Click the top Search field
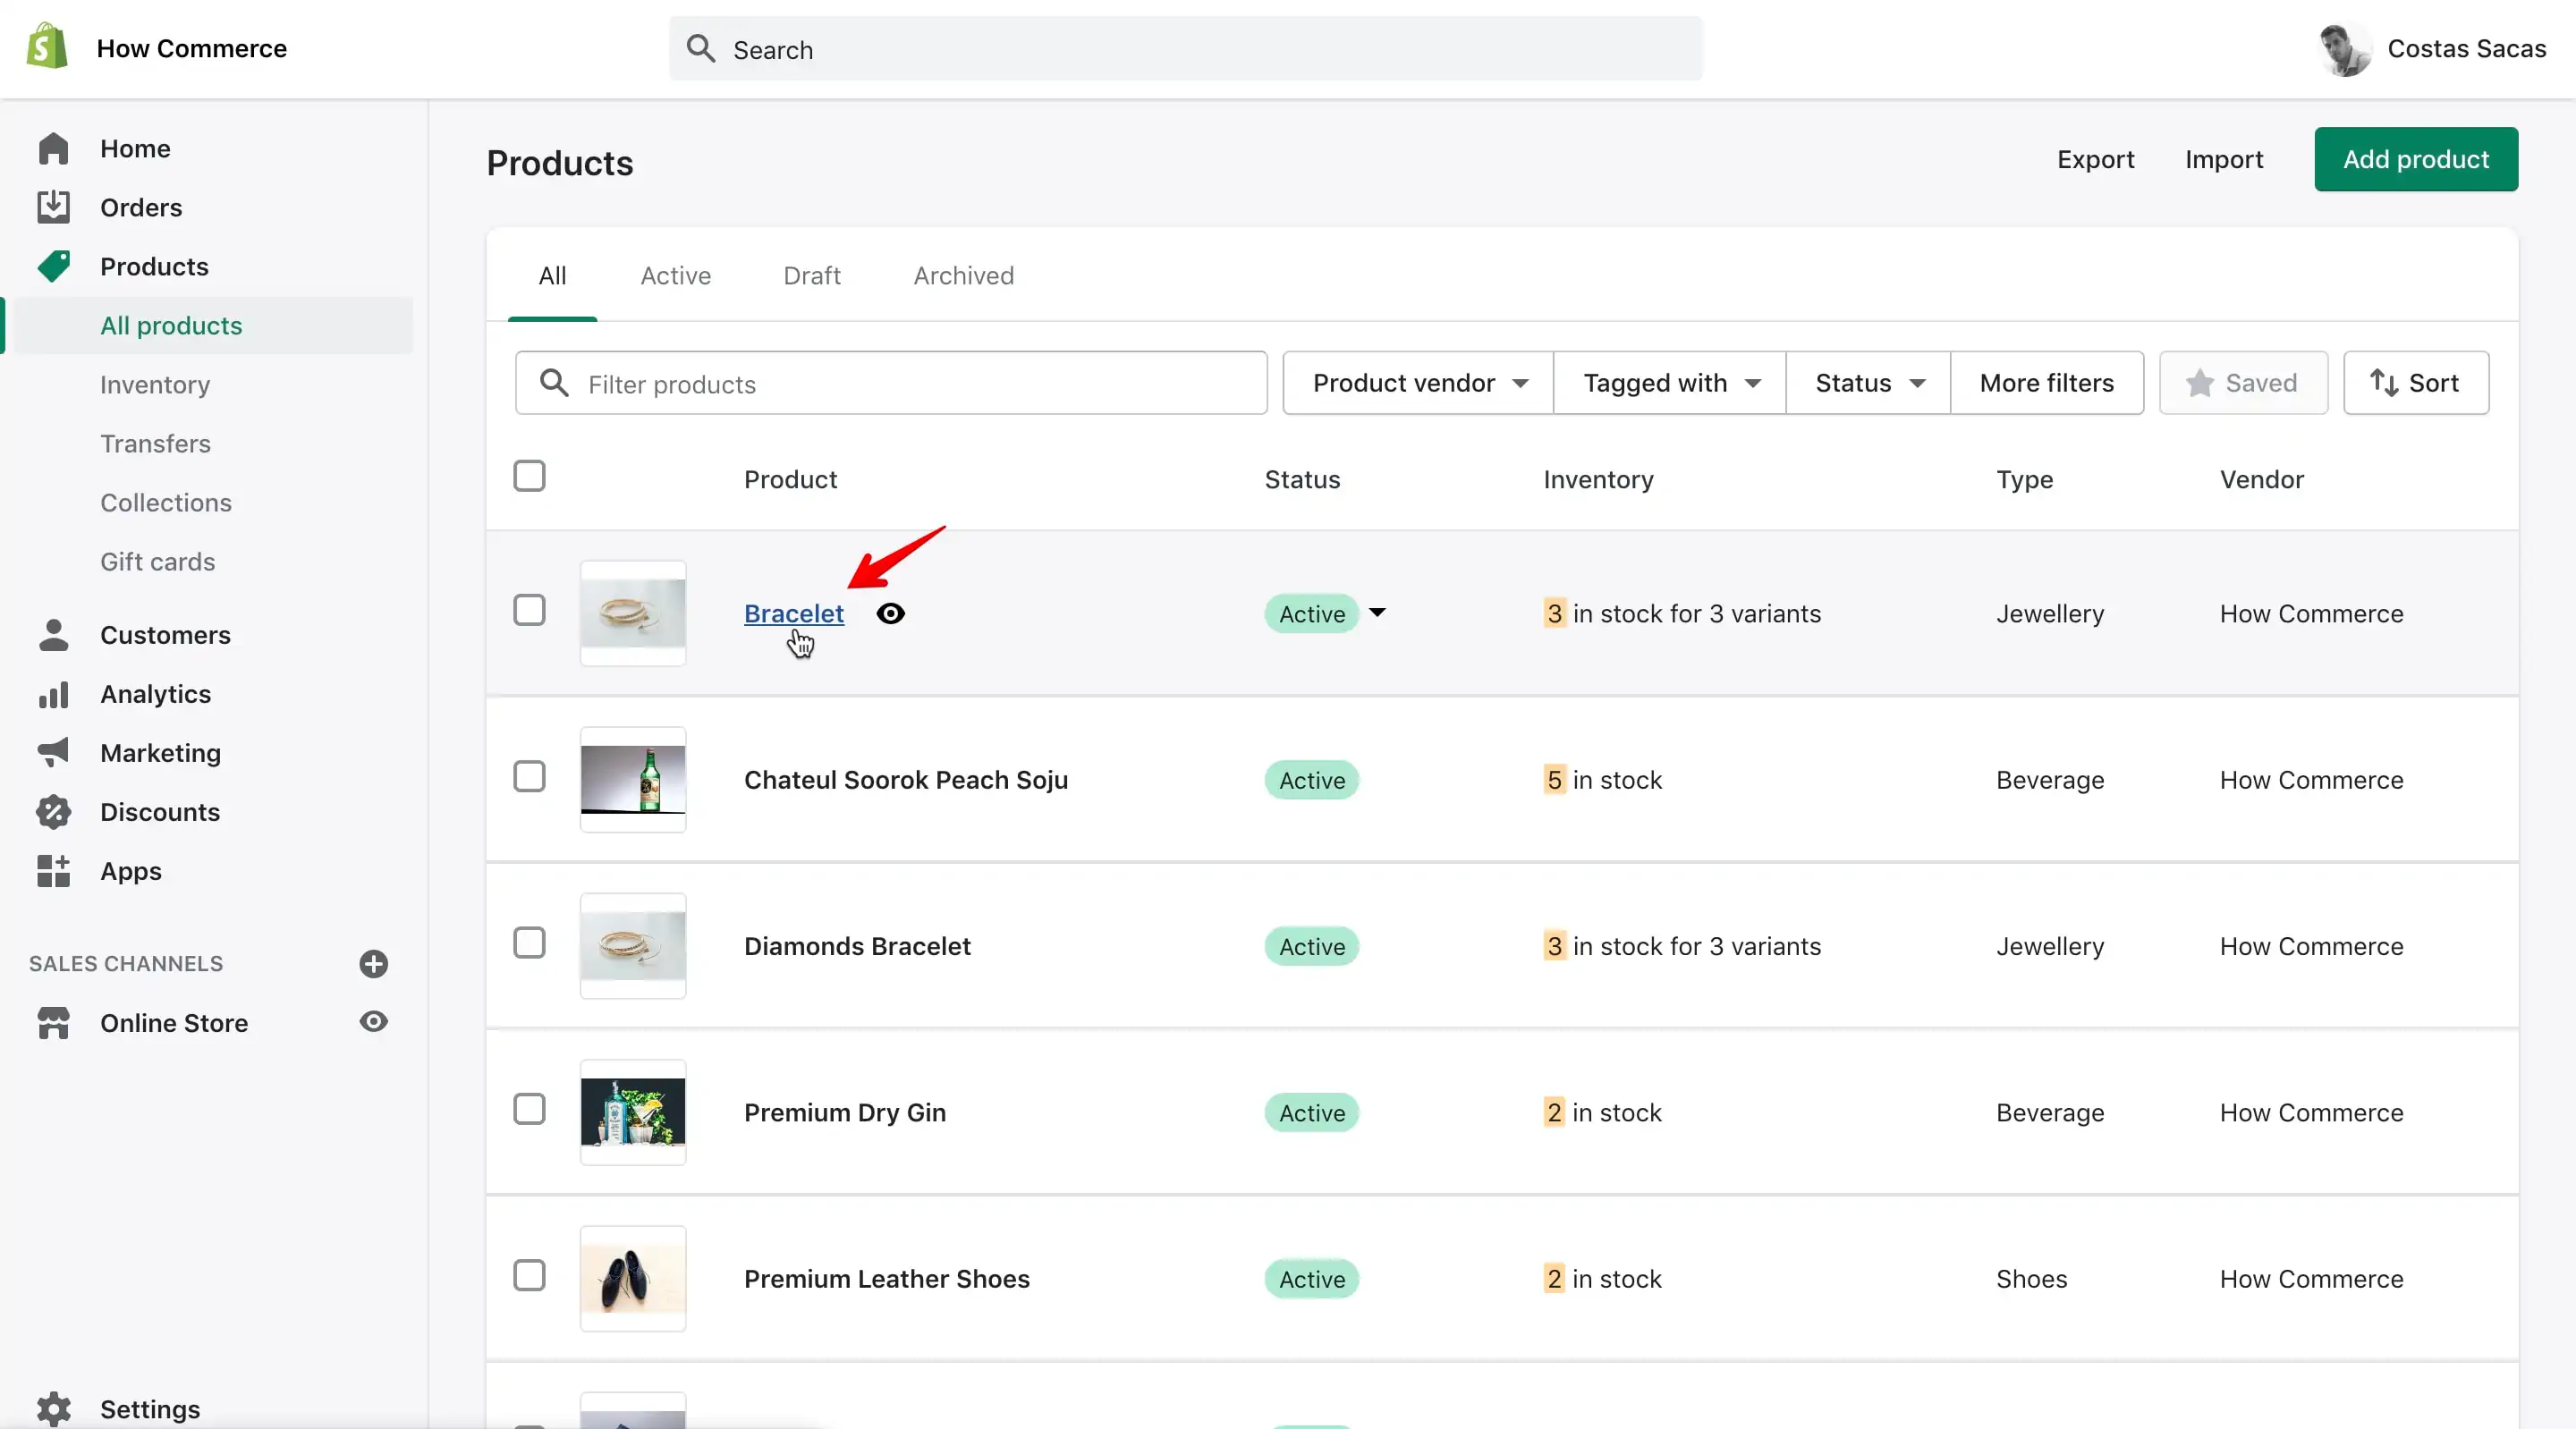The image size is (2576, 1429). pos(1185,48)
